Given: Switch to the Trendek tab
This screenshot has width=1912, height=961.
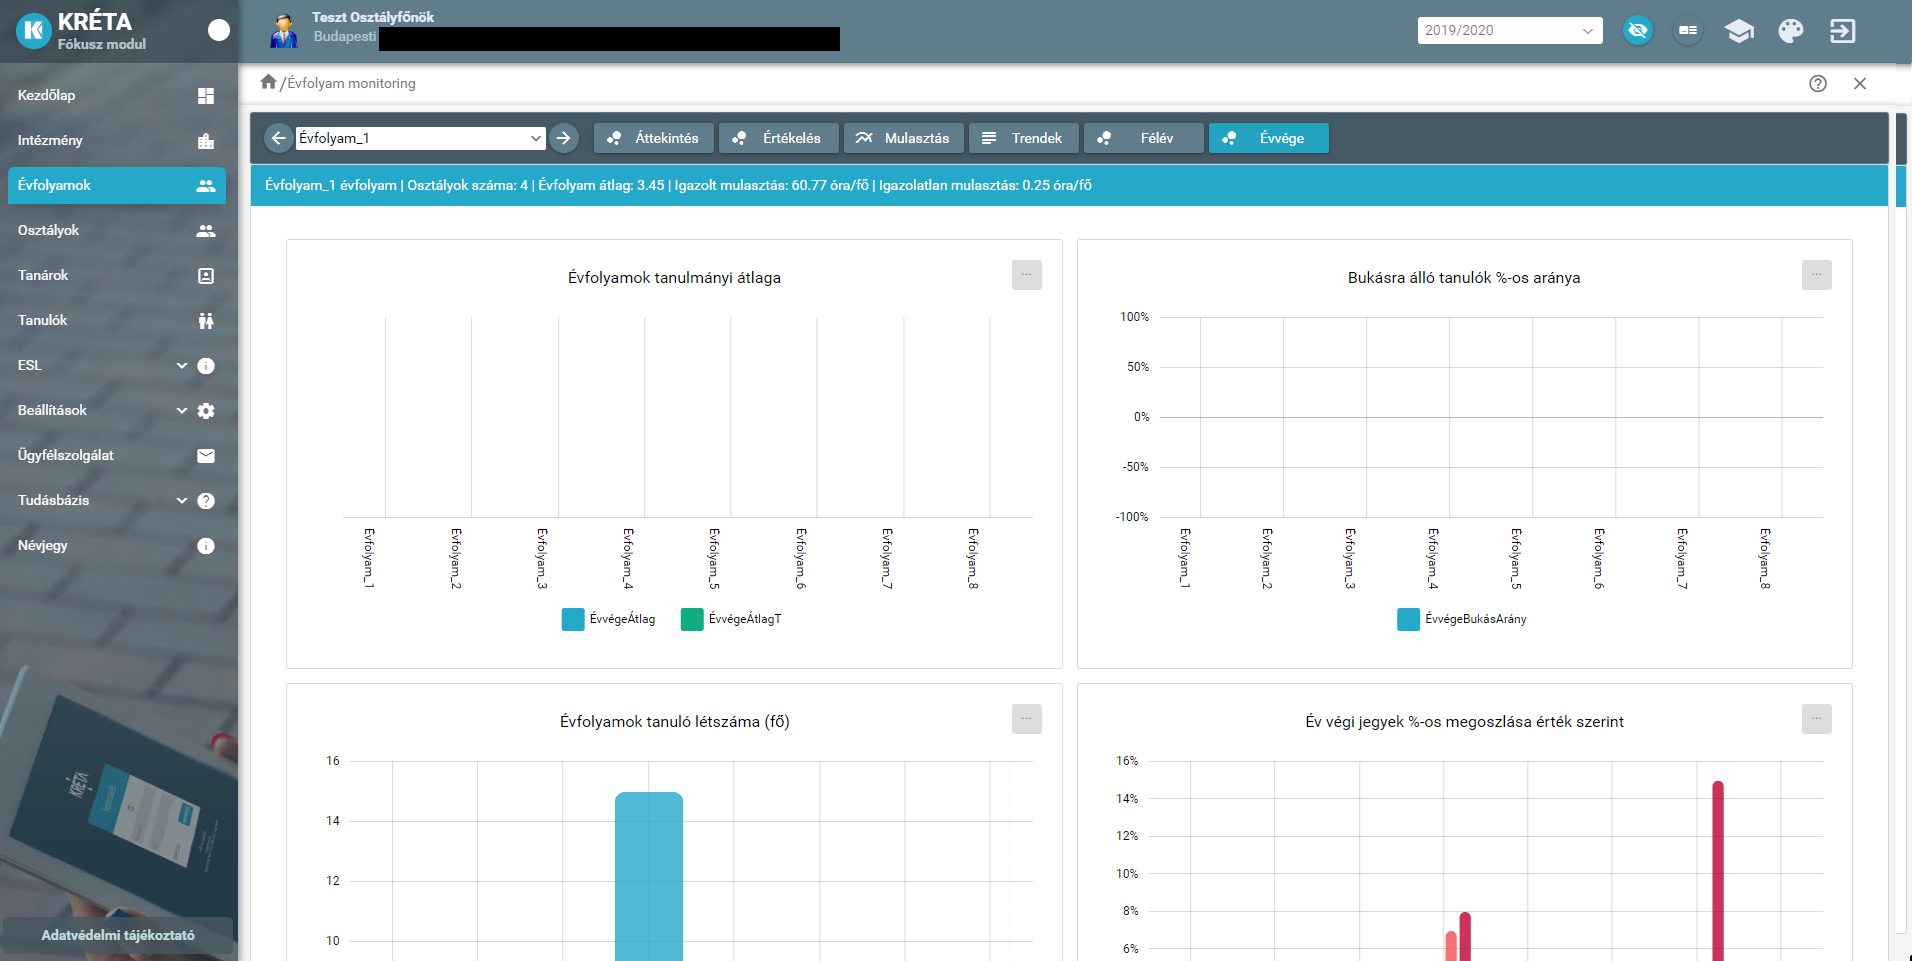Looking at the screenshot, I should [x=1024, y=138].
